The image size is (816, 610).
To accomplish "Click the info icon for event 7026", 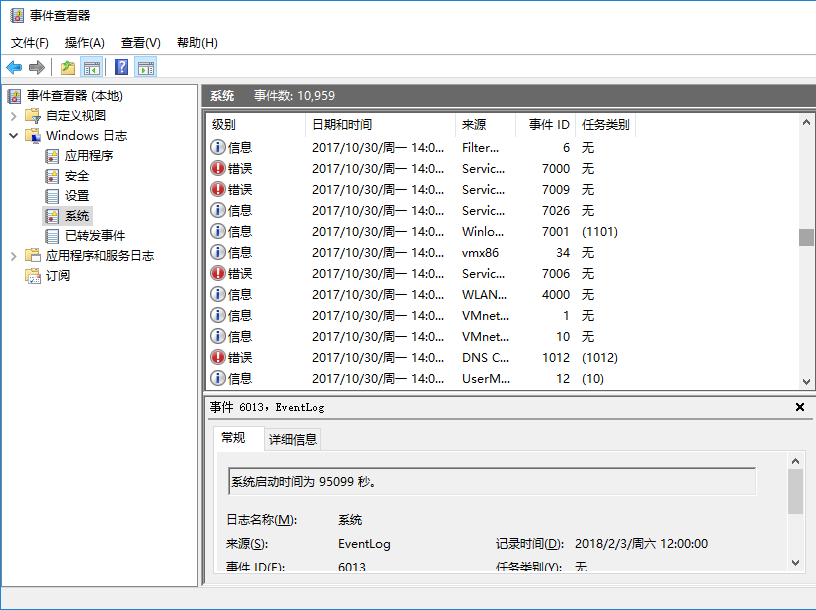I will click(218, 210).
